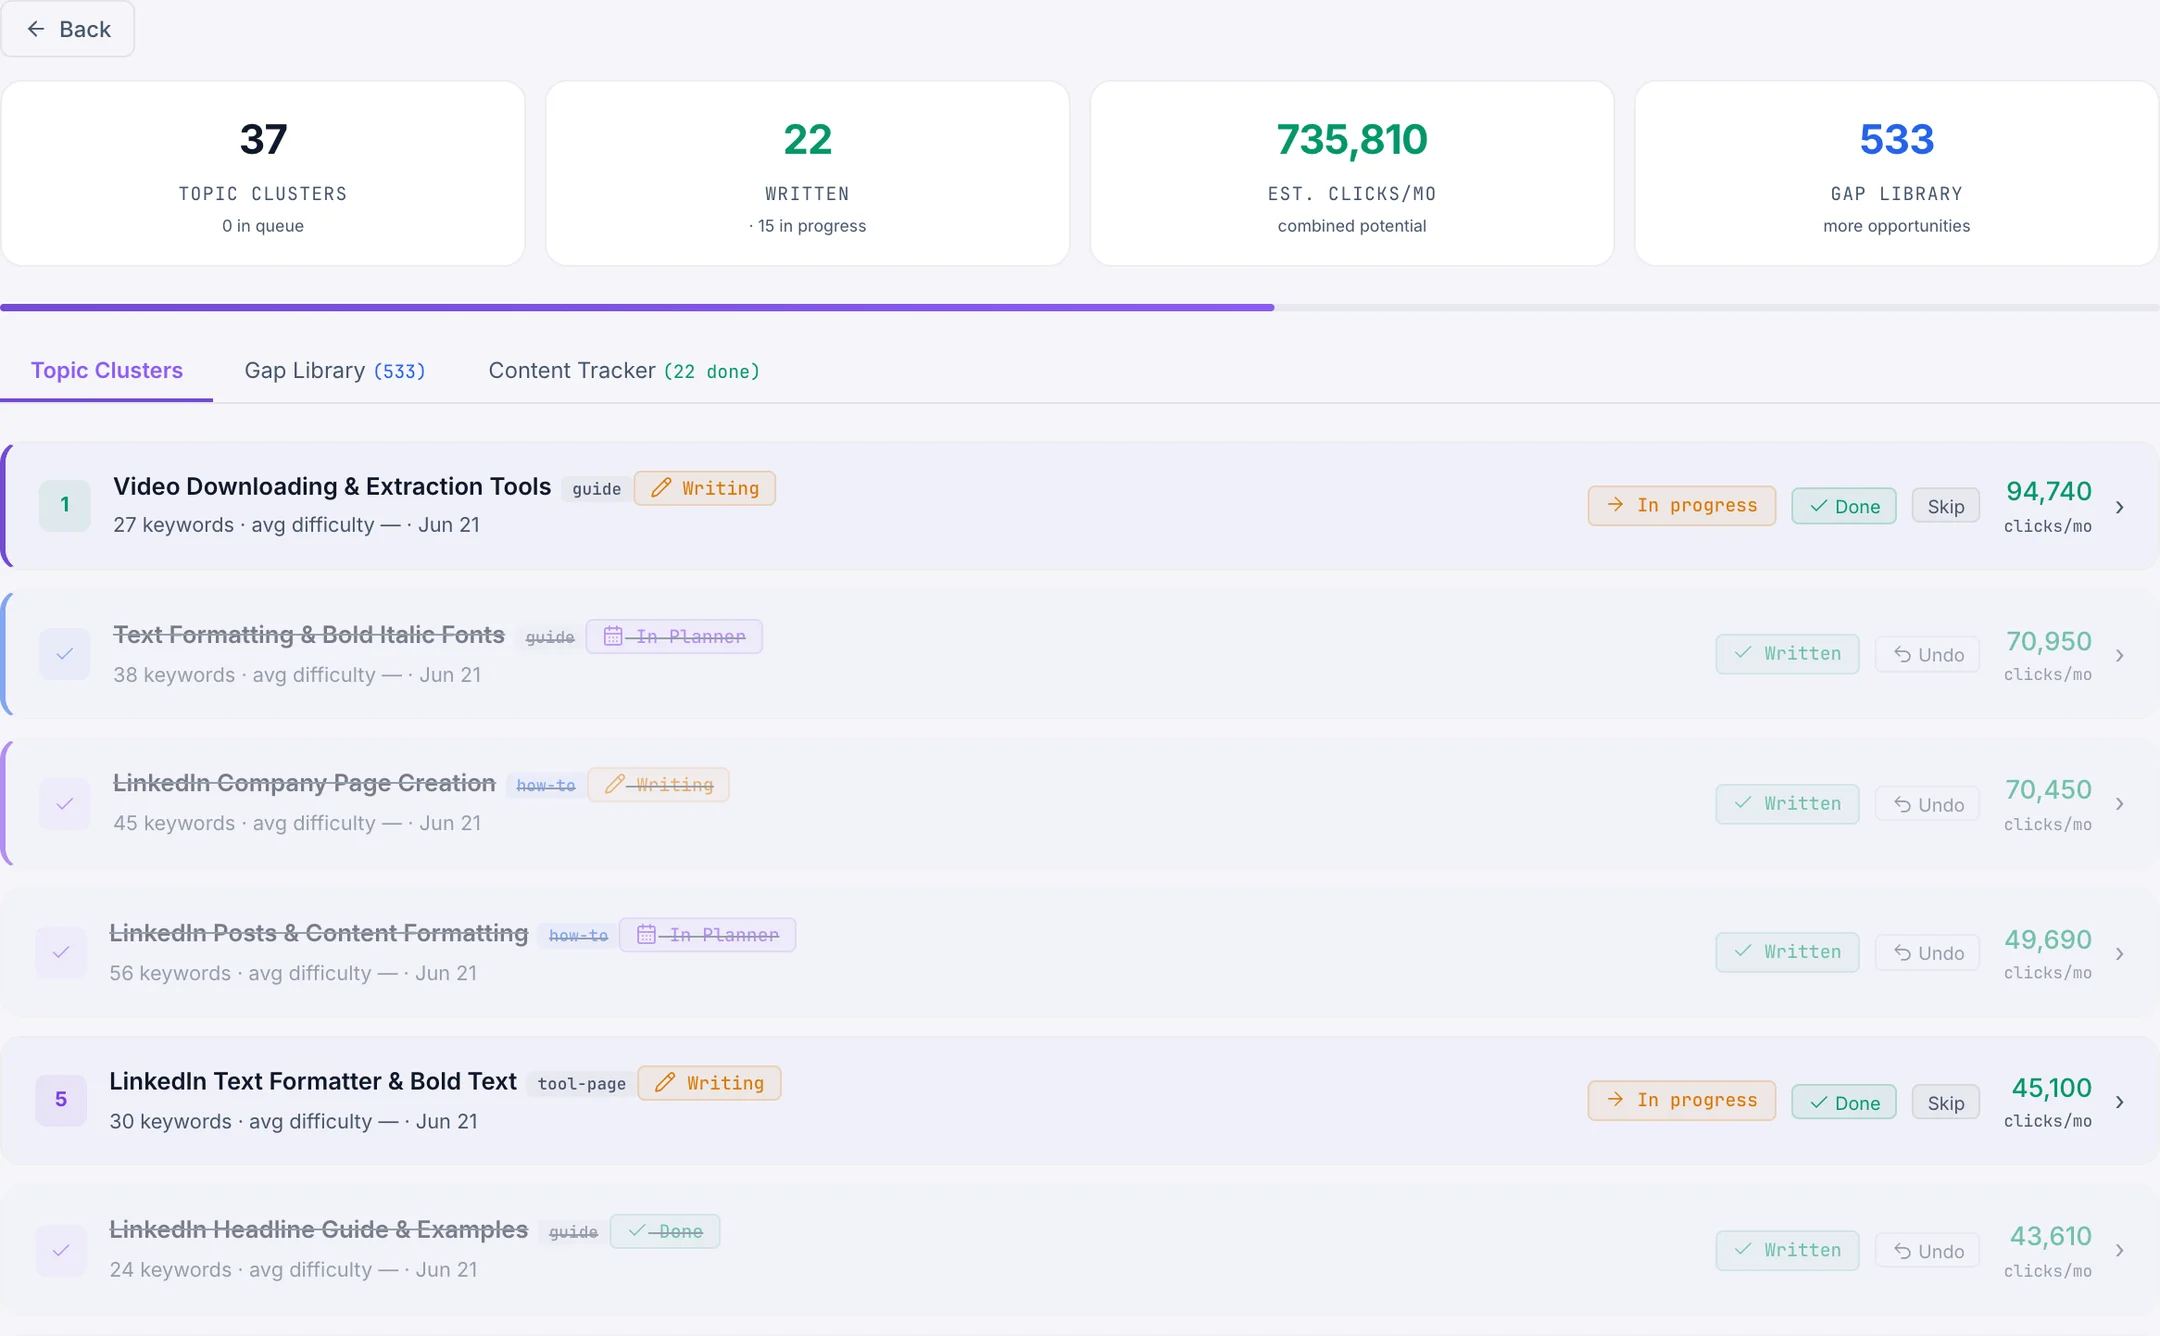
Task: Expand the Video Downloading & Extraction Tools row
Action: [x=2119, y=507]
